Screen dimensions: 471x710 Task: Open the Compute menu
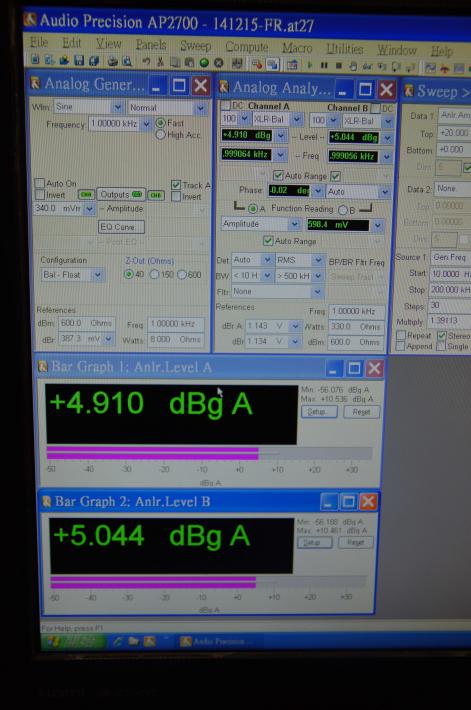[x=246, y=47]
